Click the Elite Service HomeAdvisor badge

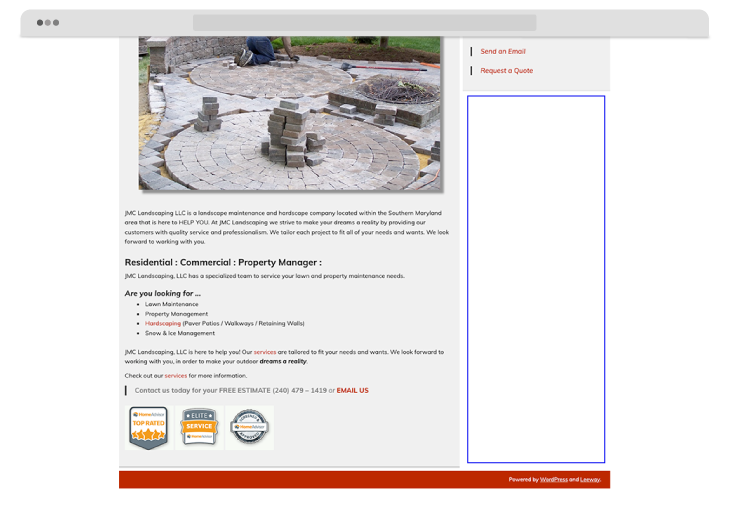coord(199,427)
